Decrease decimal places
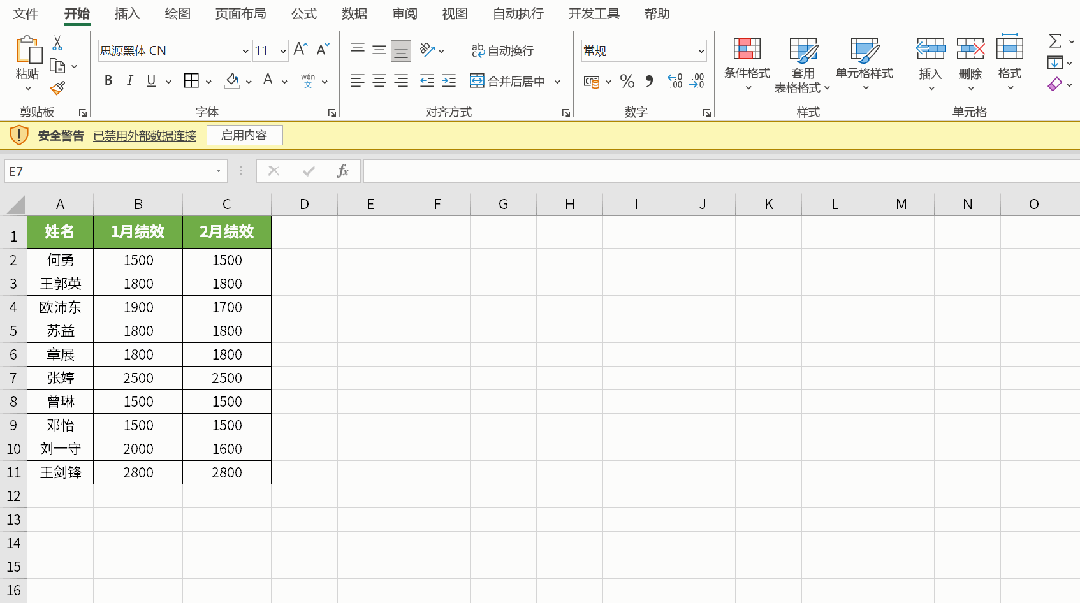 tap(697, 81)
